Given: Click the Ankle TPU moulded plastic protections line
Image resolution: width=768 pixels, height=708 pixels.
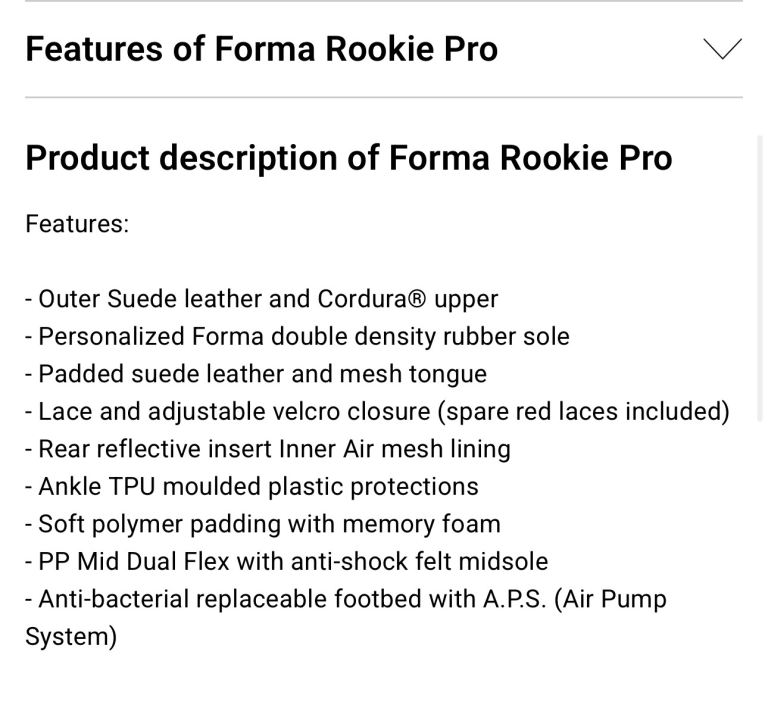Looking at the screenshot, I should (252, 486).
